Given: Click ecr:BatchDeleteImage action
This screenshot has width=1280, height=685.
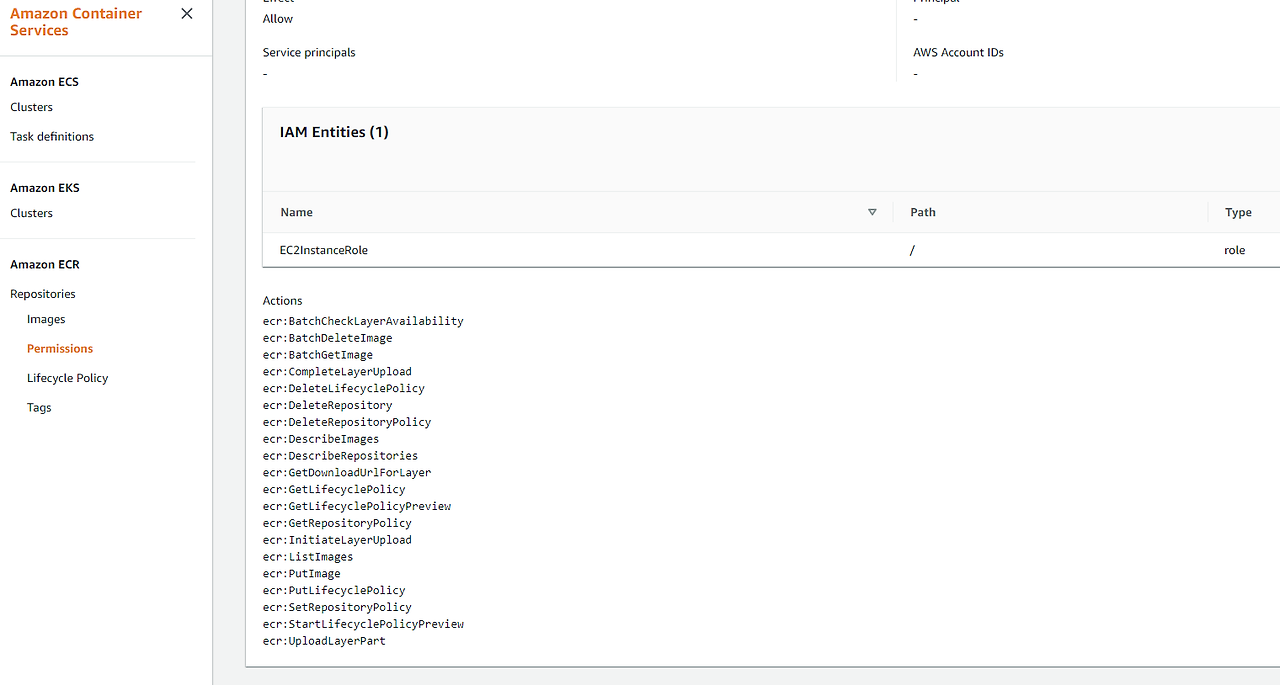Looking at the screenshot, I should 328,338.
